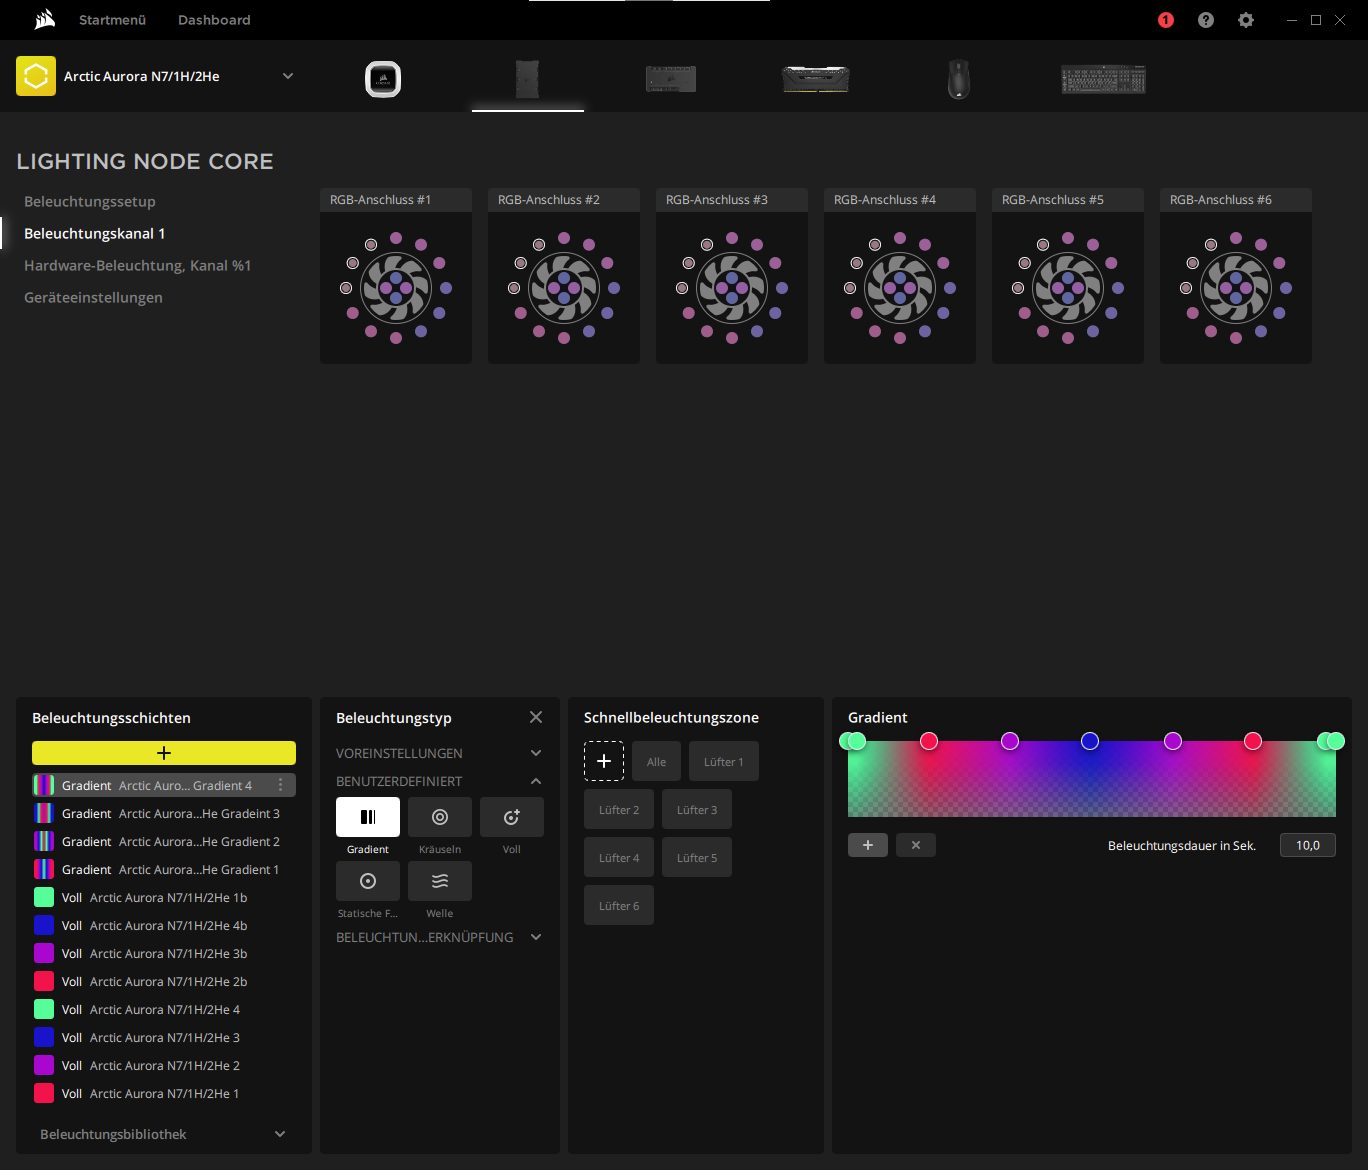Open the profile selection dropdown chevron
The image size is (1368, 1170).
pos(288,76)
